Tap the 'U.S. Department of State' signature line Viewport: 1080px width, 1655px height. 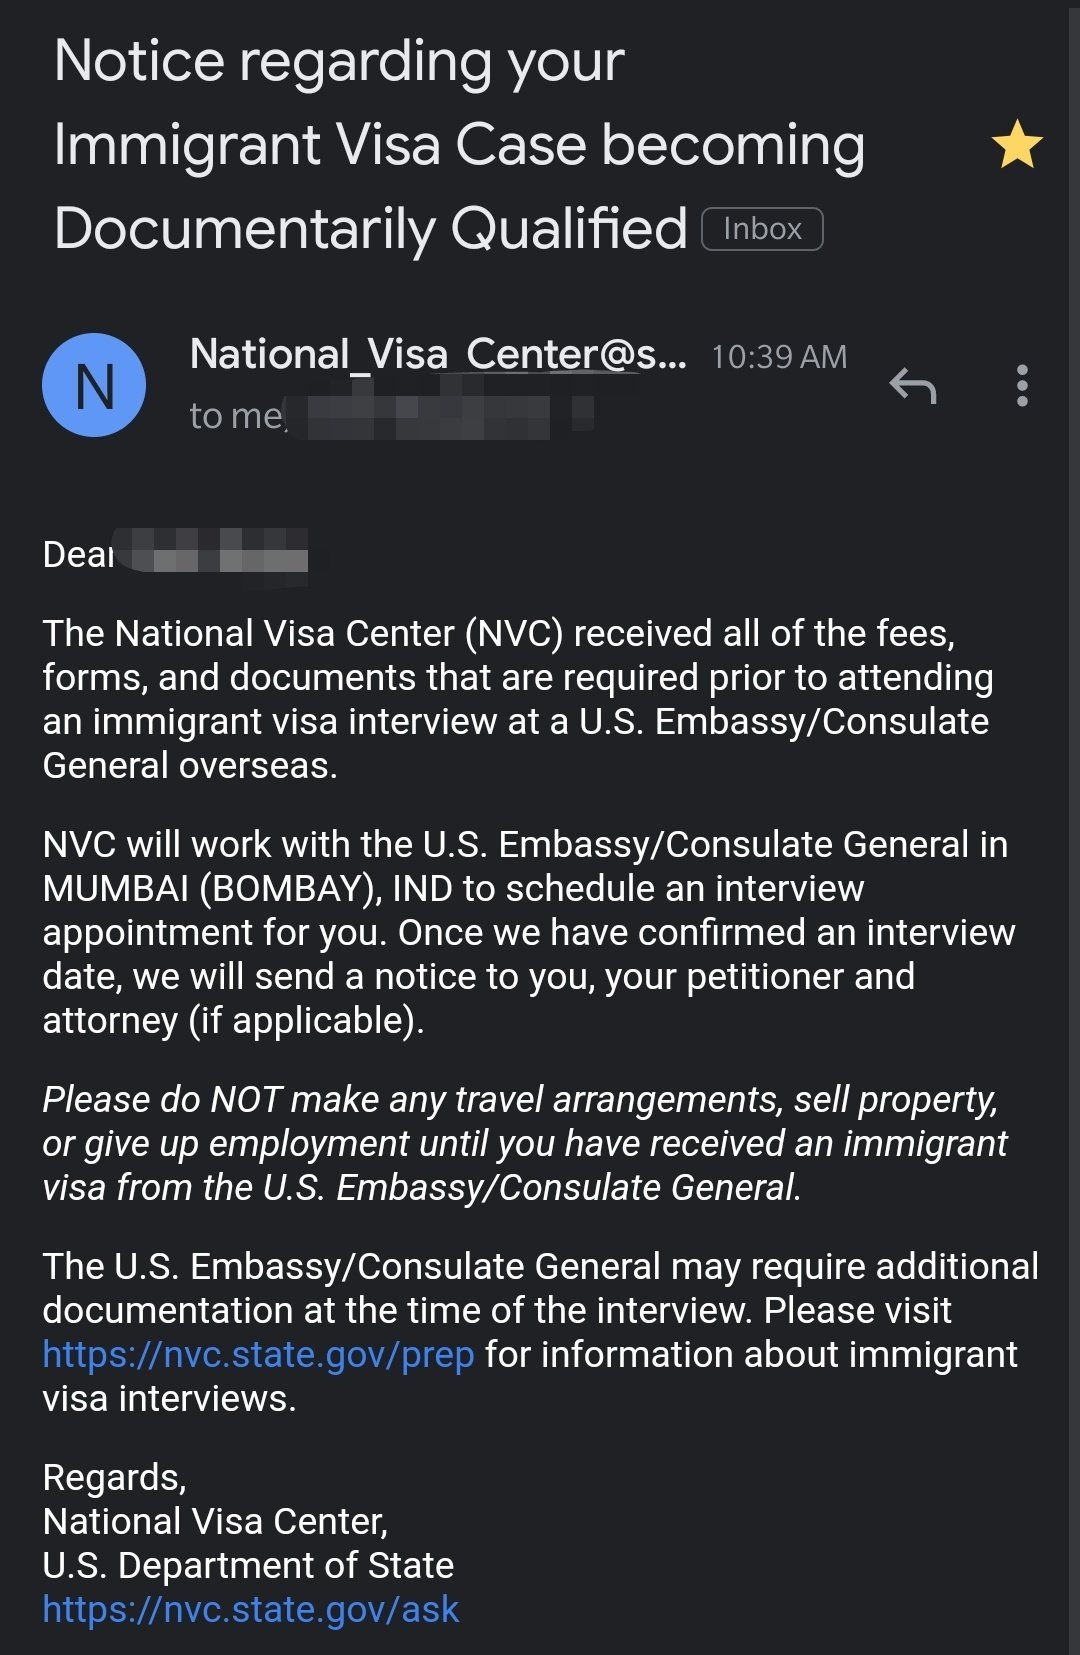[x=248, y=1565]
